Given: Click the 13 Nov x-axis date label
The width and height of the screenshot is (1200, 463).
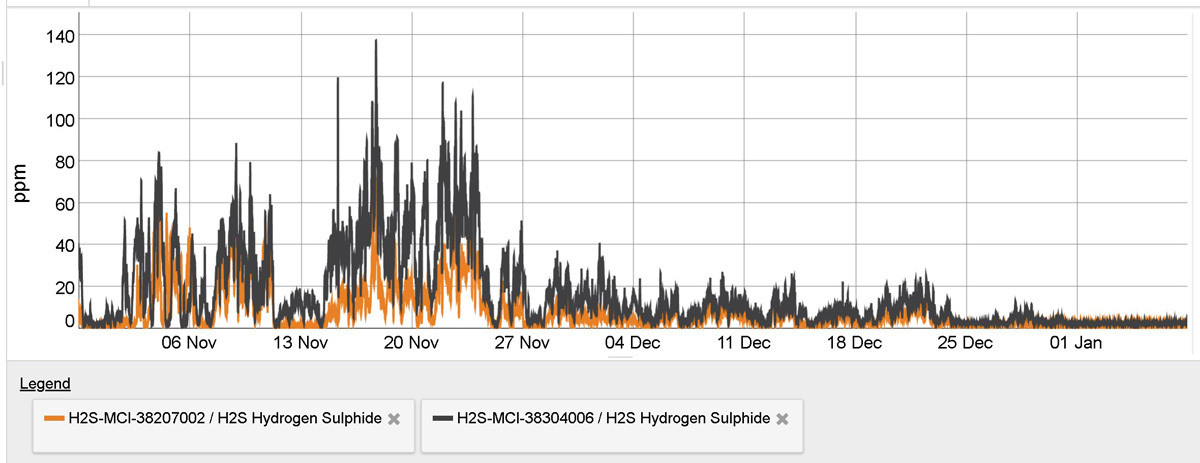Looking at the screenshot, I should (301, 344).
